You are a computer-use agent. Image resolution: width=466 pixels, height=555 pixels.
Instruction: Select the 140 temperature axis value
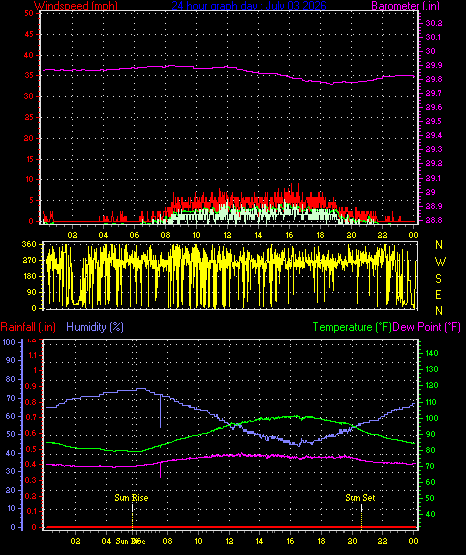pos(432,353)
